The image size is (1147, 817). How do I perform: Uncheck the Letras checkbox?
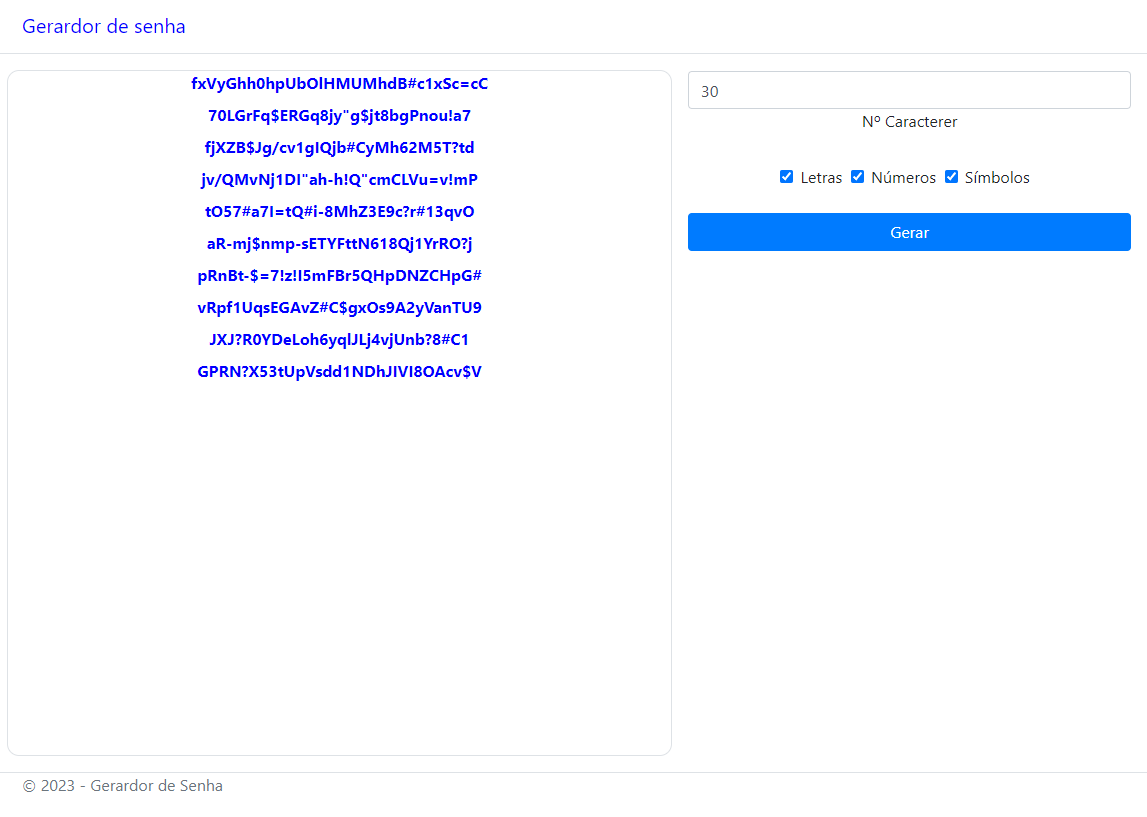(x=786, y=177)
